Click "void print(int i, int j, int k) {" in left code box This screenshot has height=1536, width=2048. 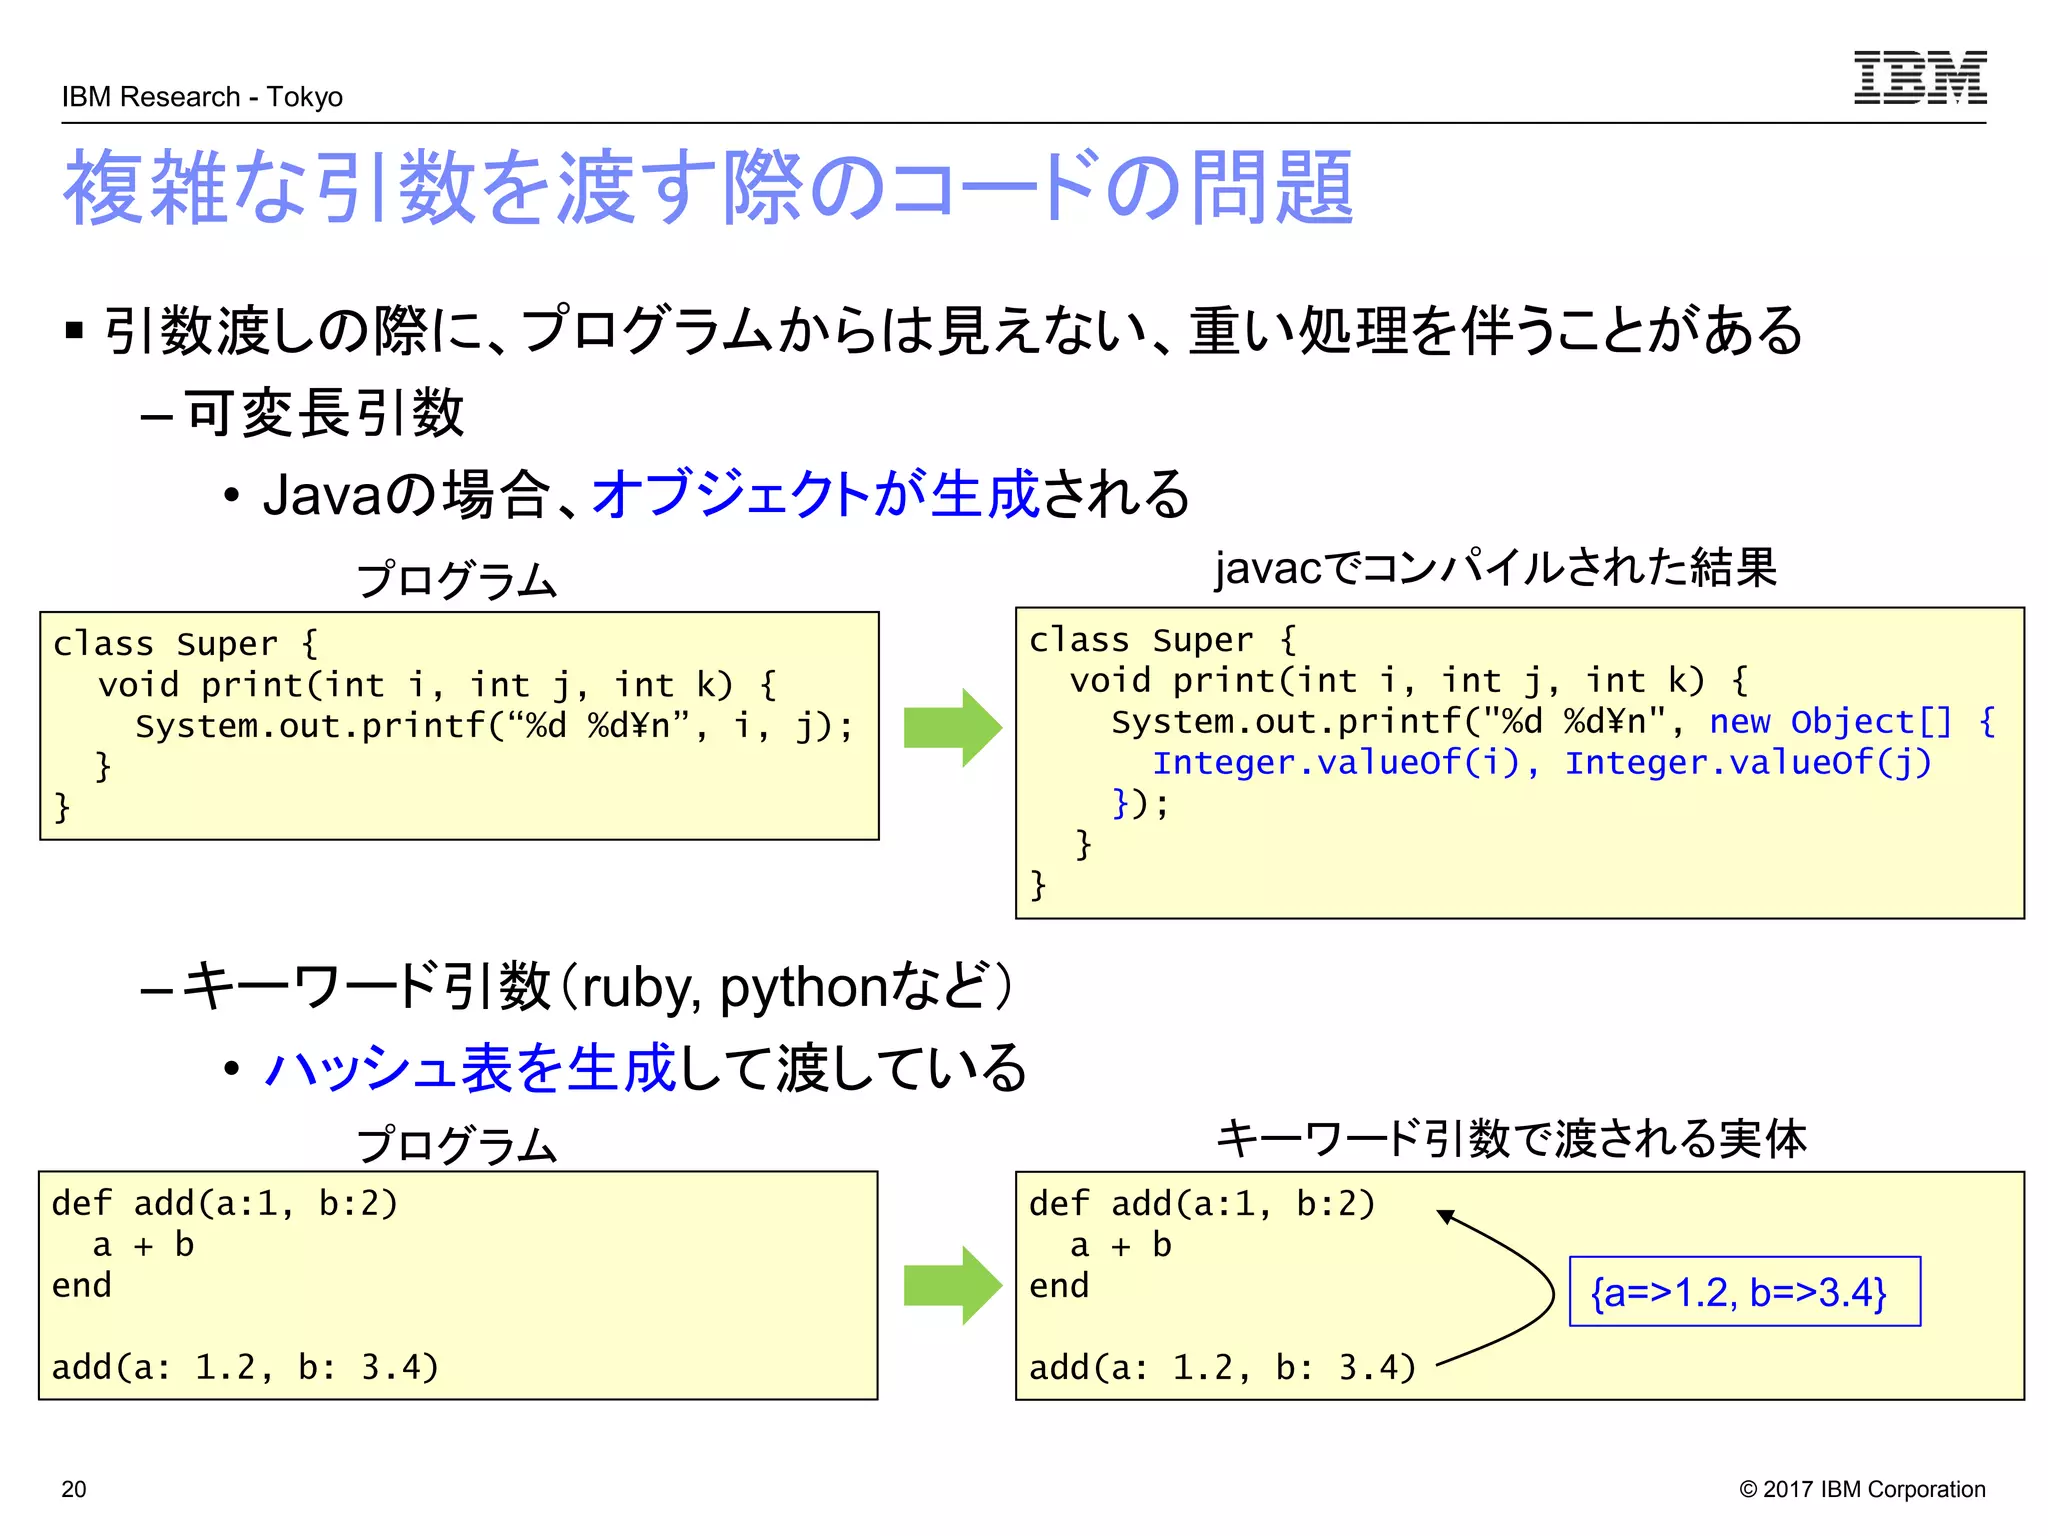(x=437, y=685)
